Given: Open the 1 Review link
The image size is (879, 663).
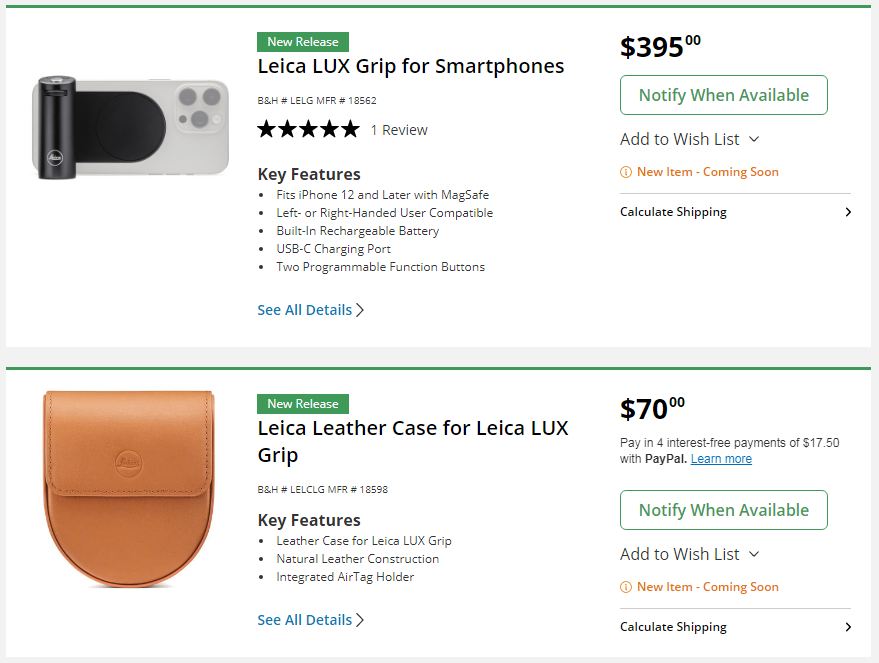Looking at the screenshot, I should (399, 130).
